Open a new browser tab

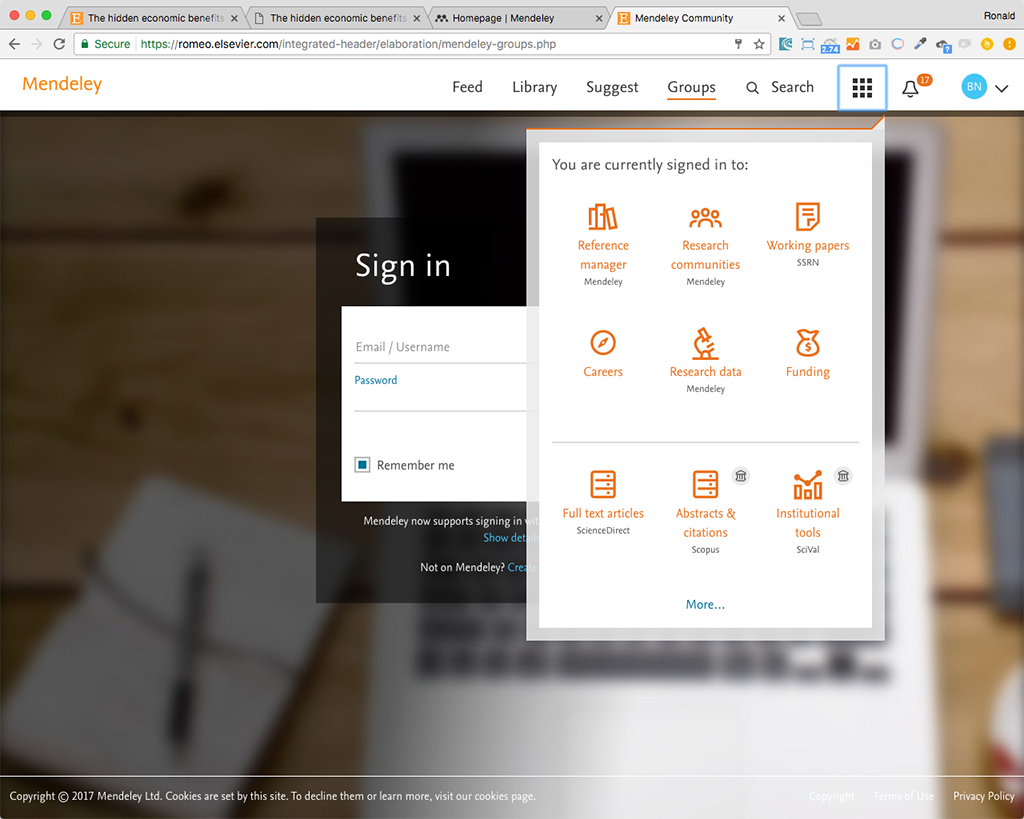[809, 19]
